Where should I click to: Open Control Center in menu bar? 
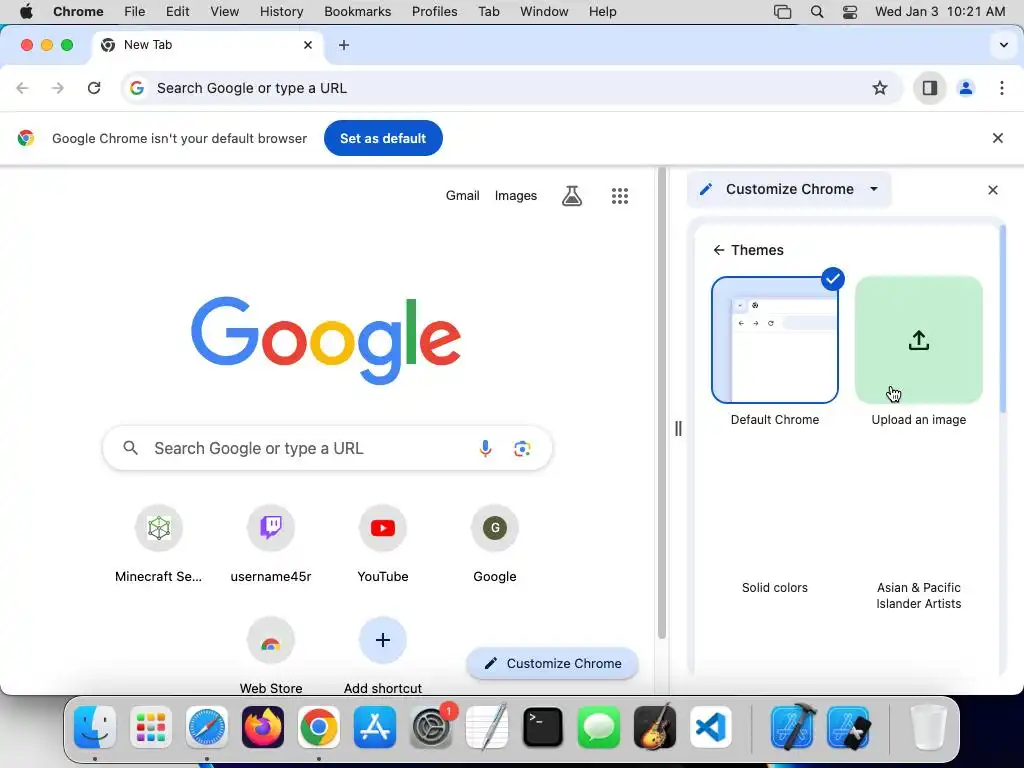click(x=850, y=11)
